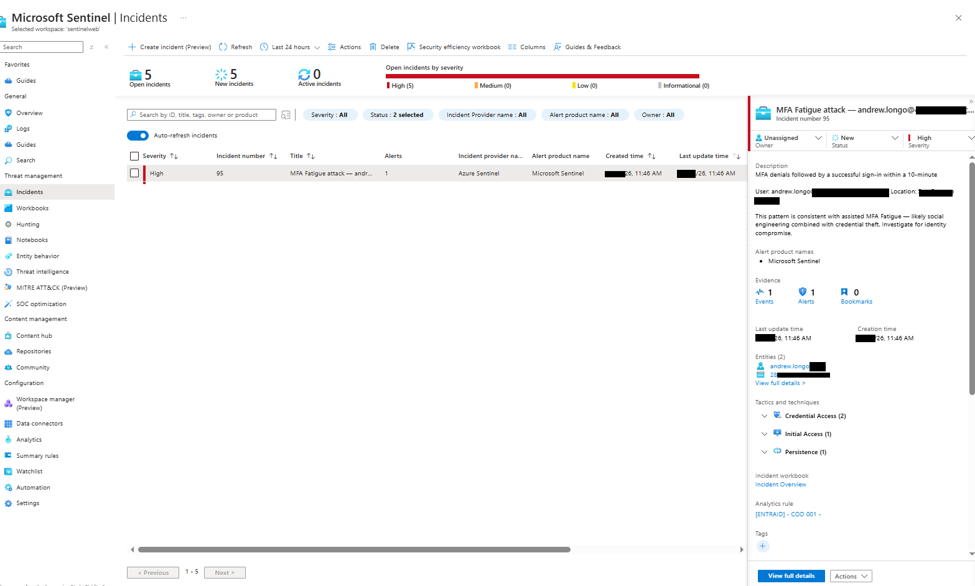Open Guides & Feedback
Screen dimensions: 975x586
pos(587,47)
